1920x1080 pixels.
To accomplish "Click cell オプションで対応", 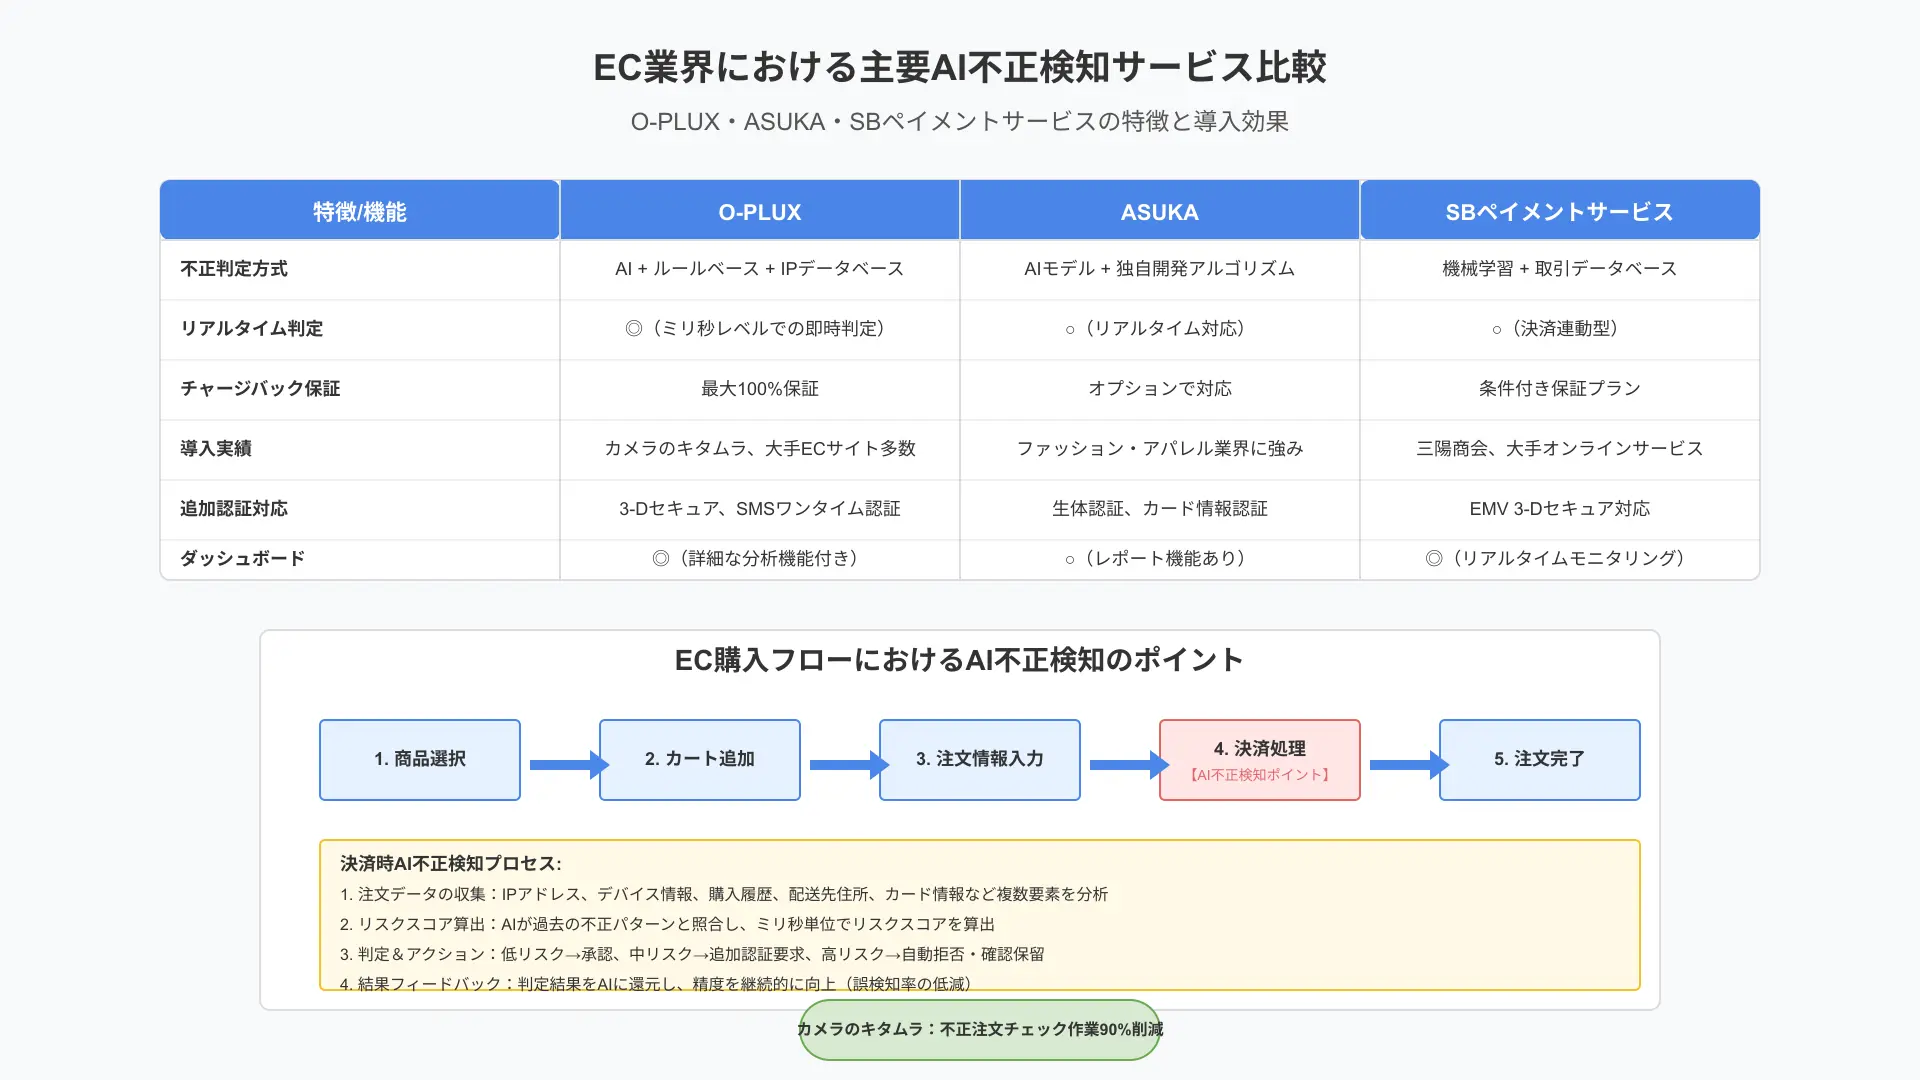I will point(1160,389).
